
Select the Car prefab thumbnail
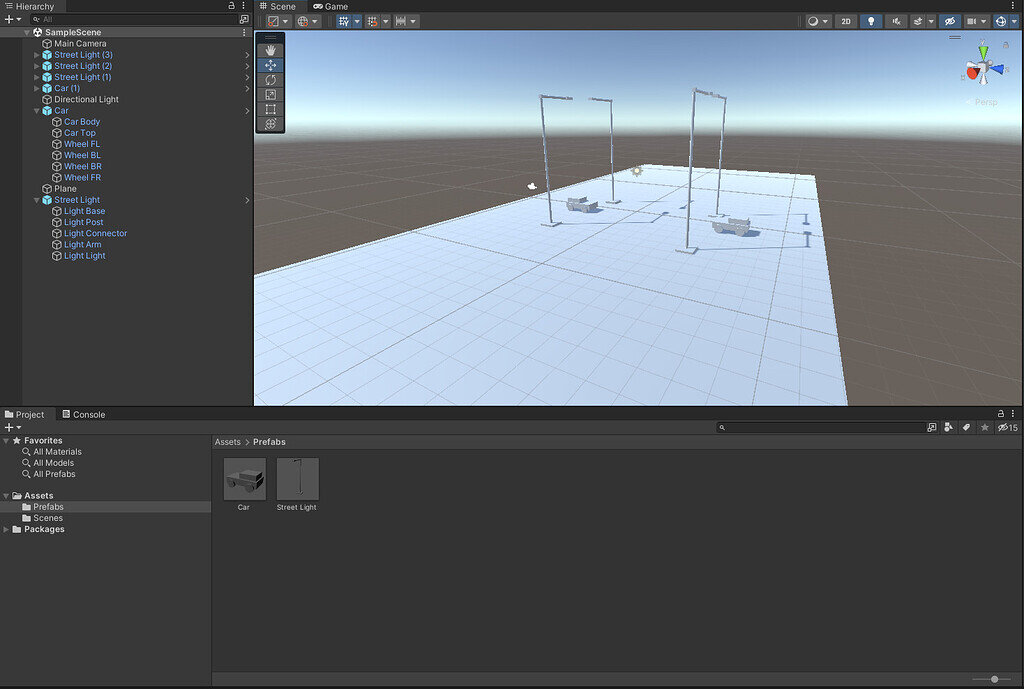243,478
